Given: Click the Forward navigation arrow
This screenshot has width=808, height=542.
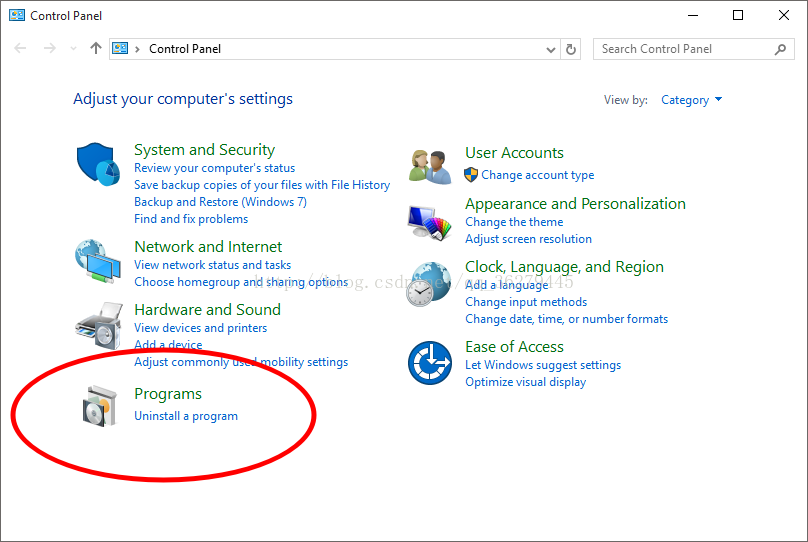Looking at the screenshot, I should 49,48.
